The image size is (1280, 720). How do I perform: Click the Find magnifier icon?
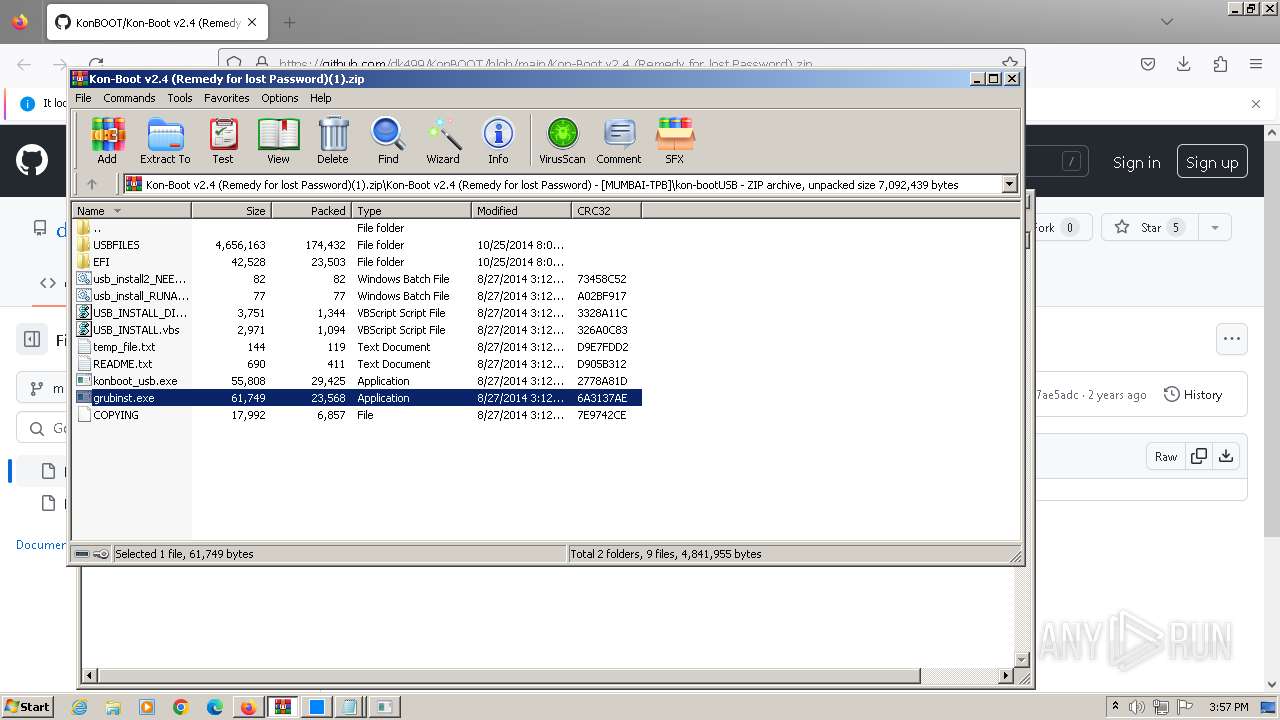tap(388, 140)
